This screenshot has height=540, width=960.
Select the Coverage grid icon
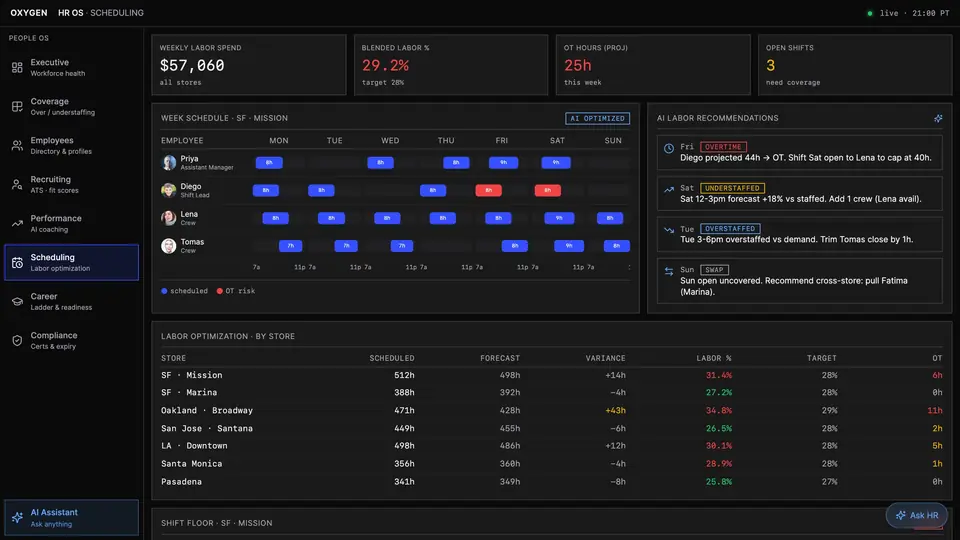click(x=17, y=107)
